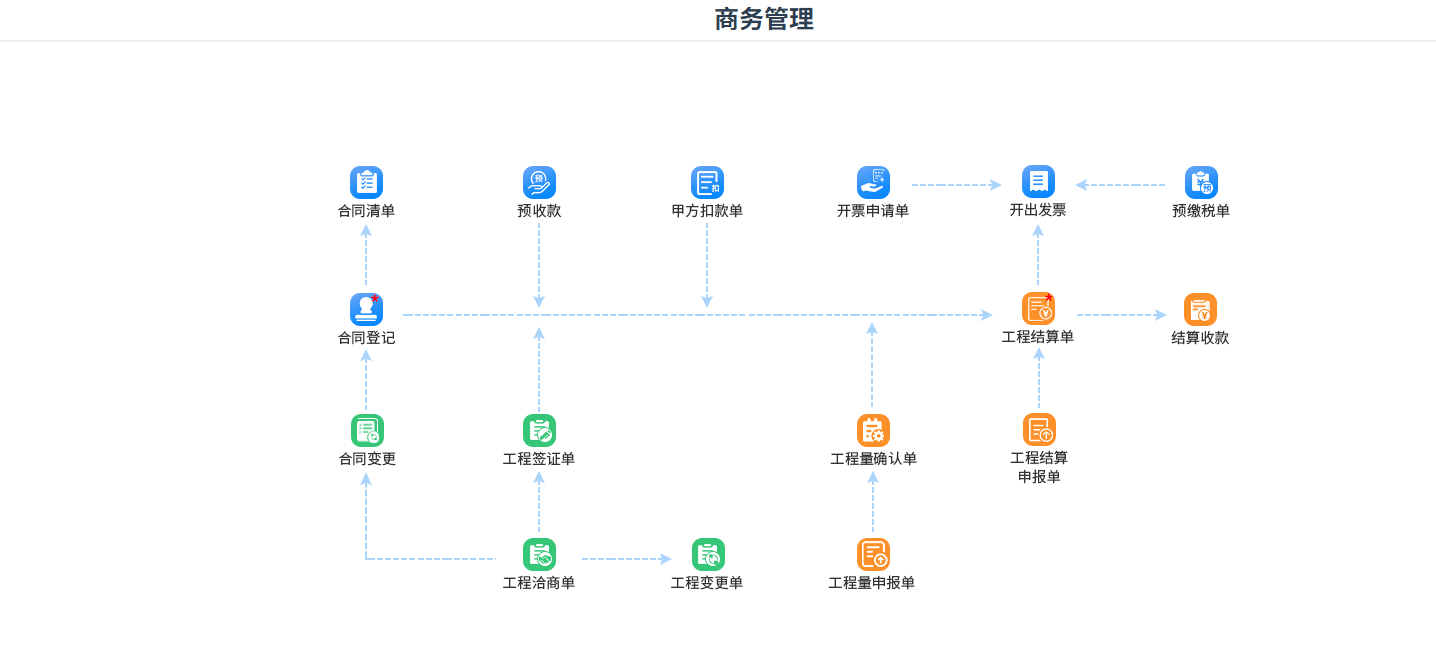Click the 商务管理 page title
The image size is (1436, 657).
pos(764,19)
